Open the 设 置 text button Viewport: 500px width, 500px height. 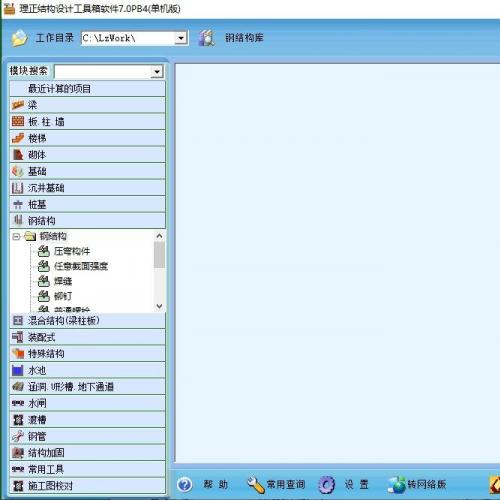pyautogui.click(x=357, y=484)
